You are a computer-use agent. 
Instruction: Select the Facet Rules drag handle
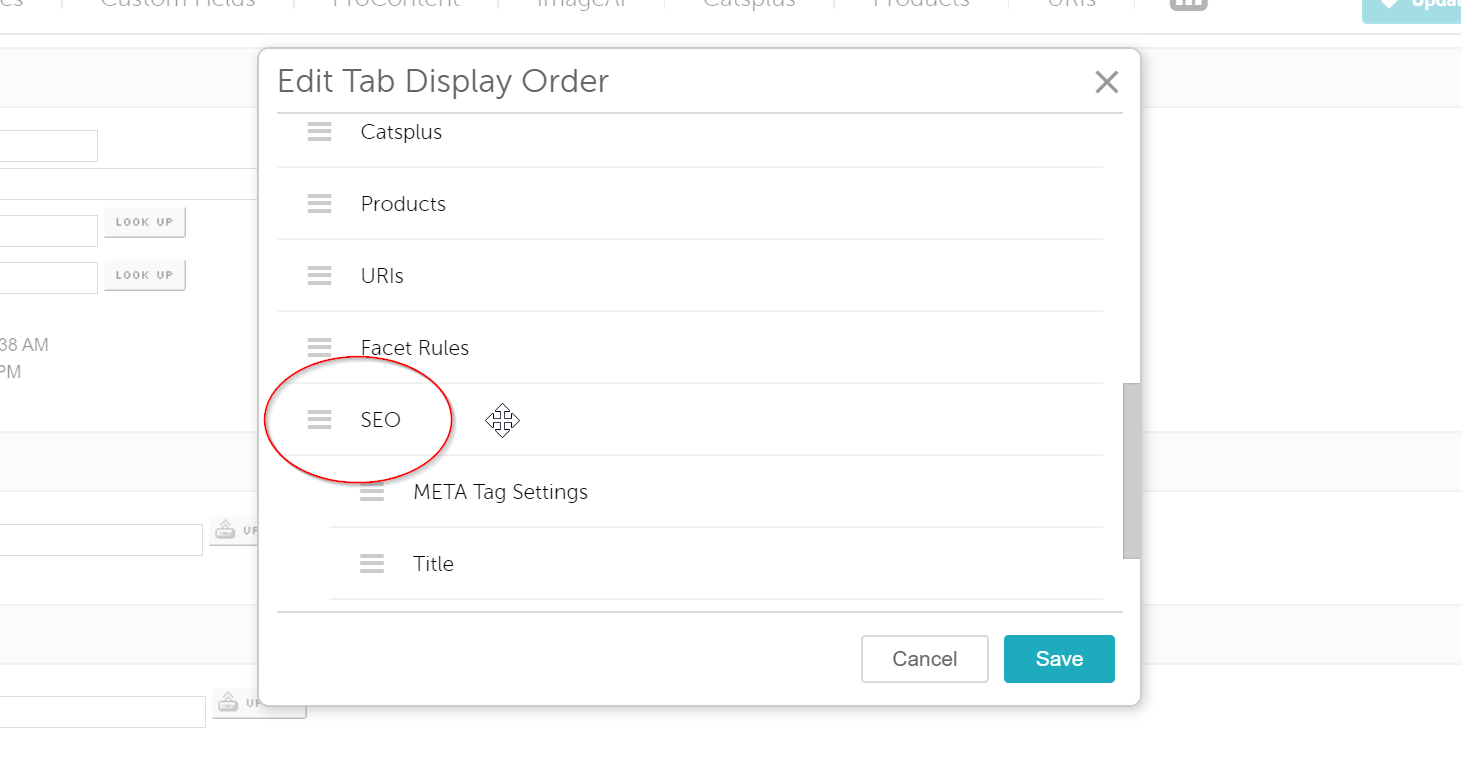[x=319, y=348]
